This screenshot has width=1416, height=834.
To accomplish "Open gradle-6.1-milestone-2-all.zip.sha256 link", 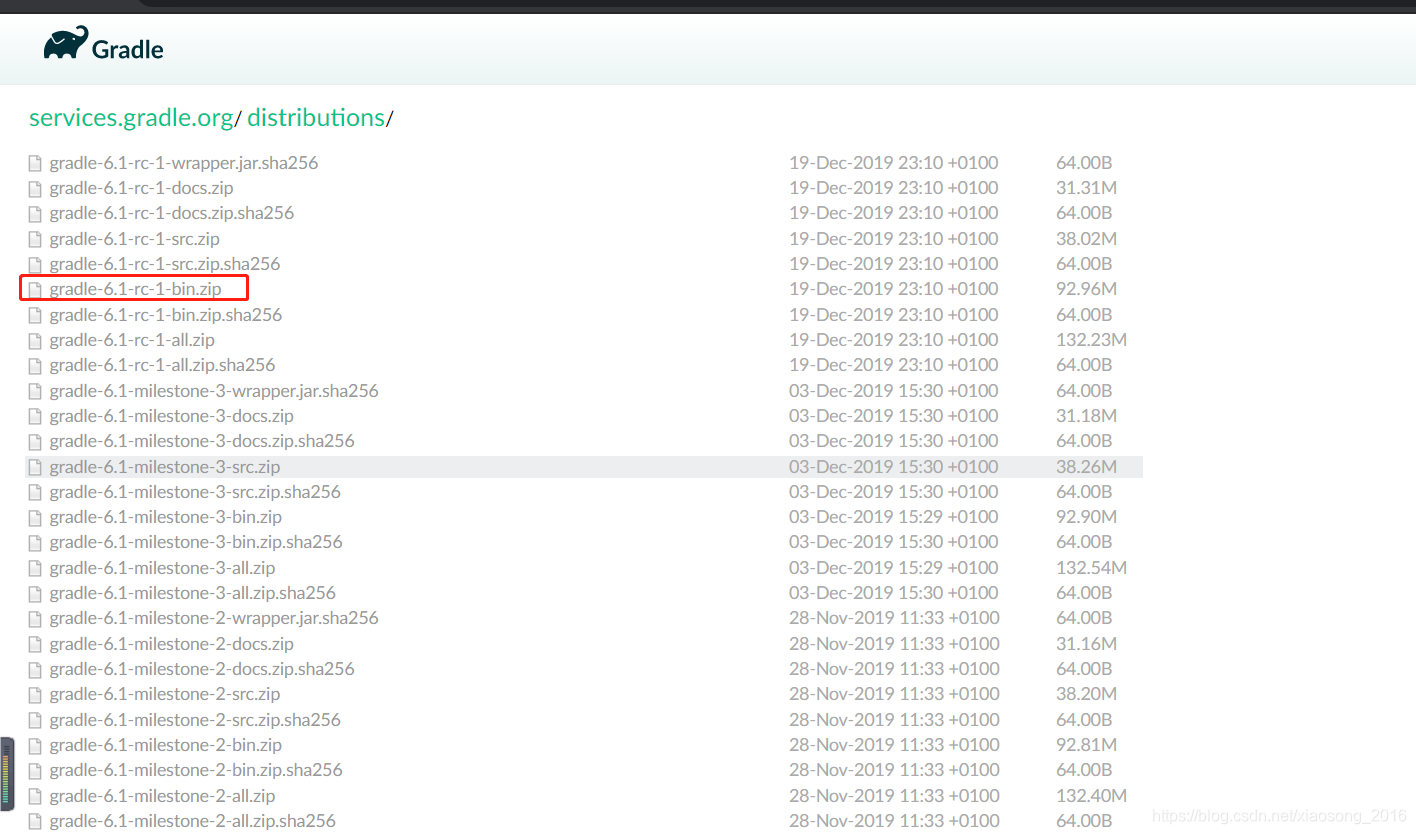I will click(193, 821).
